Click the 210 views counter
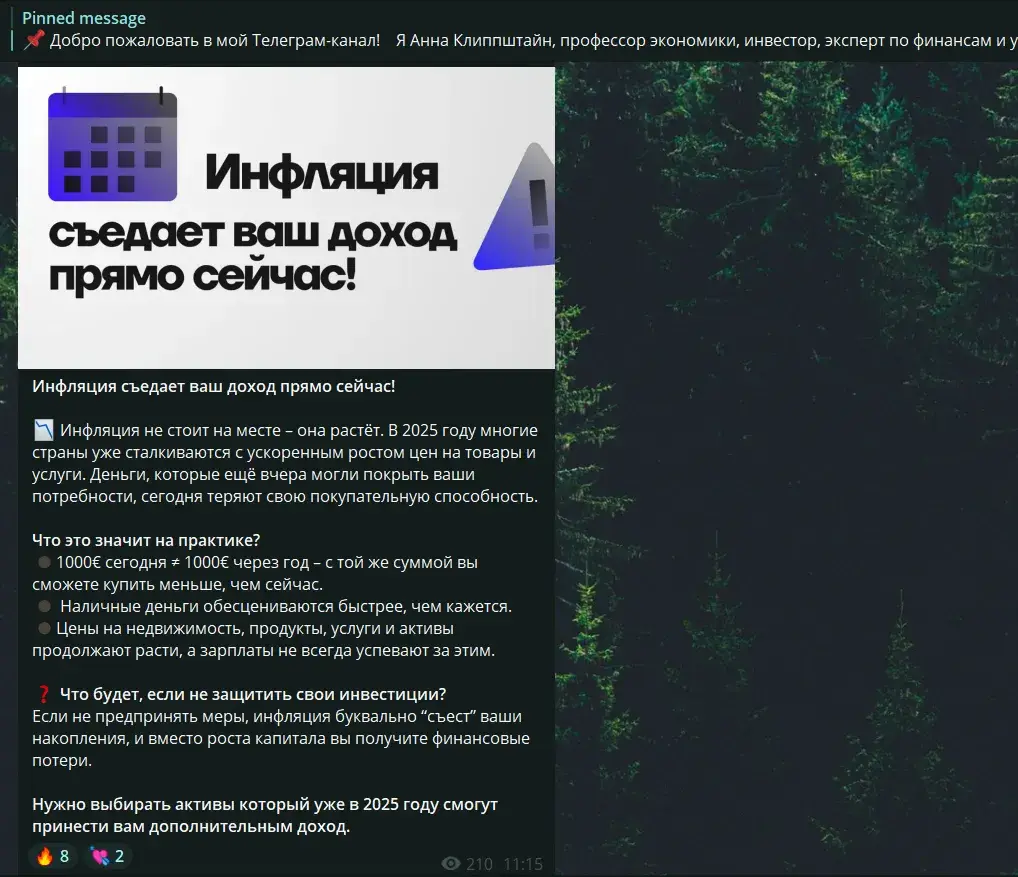This screenshot has width=1018, height=877. [x=479, y=864]
